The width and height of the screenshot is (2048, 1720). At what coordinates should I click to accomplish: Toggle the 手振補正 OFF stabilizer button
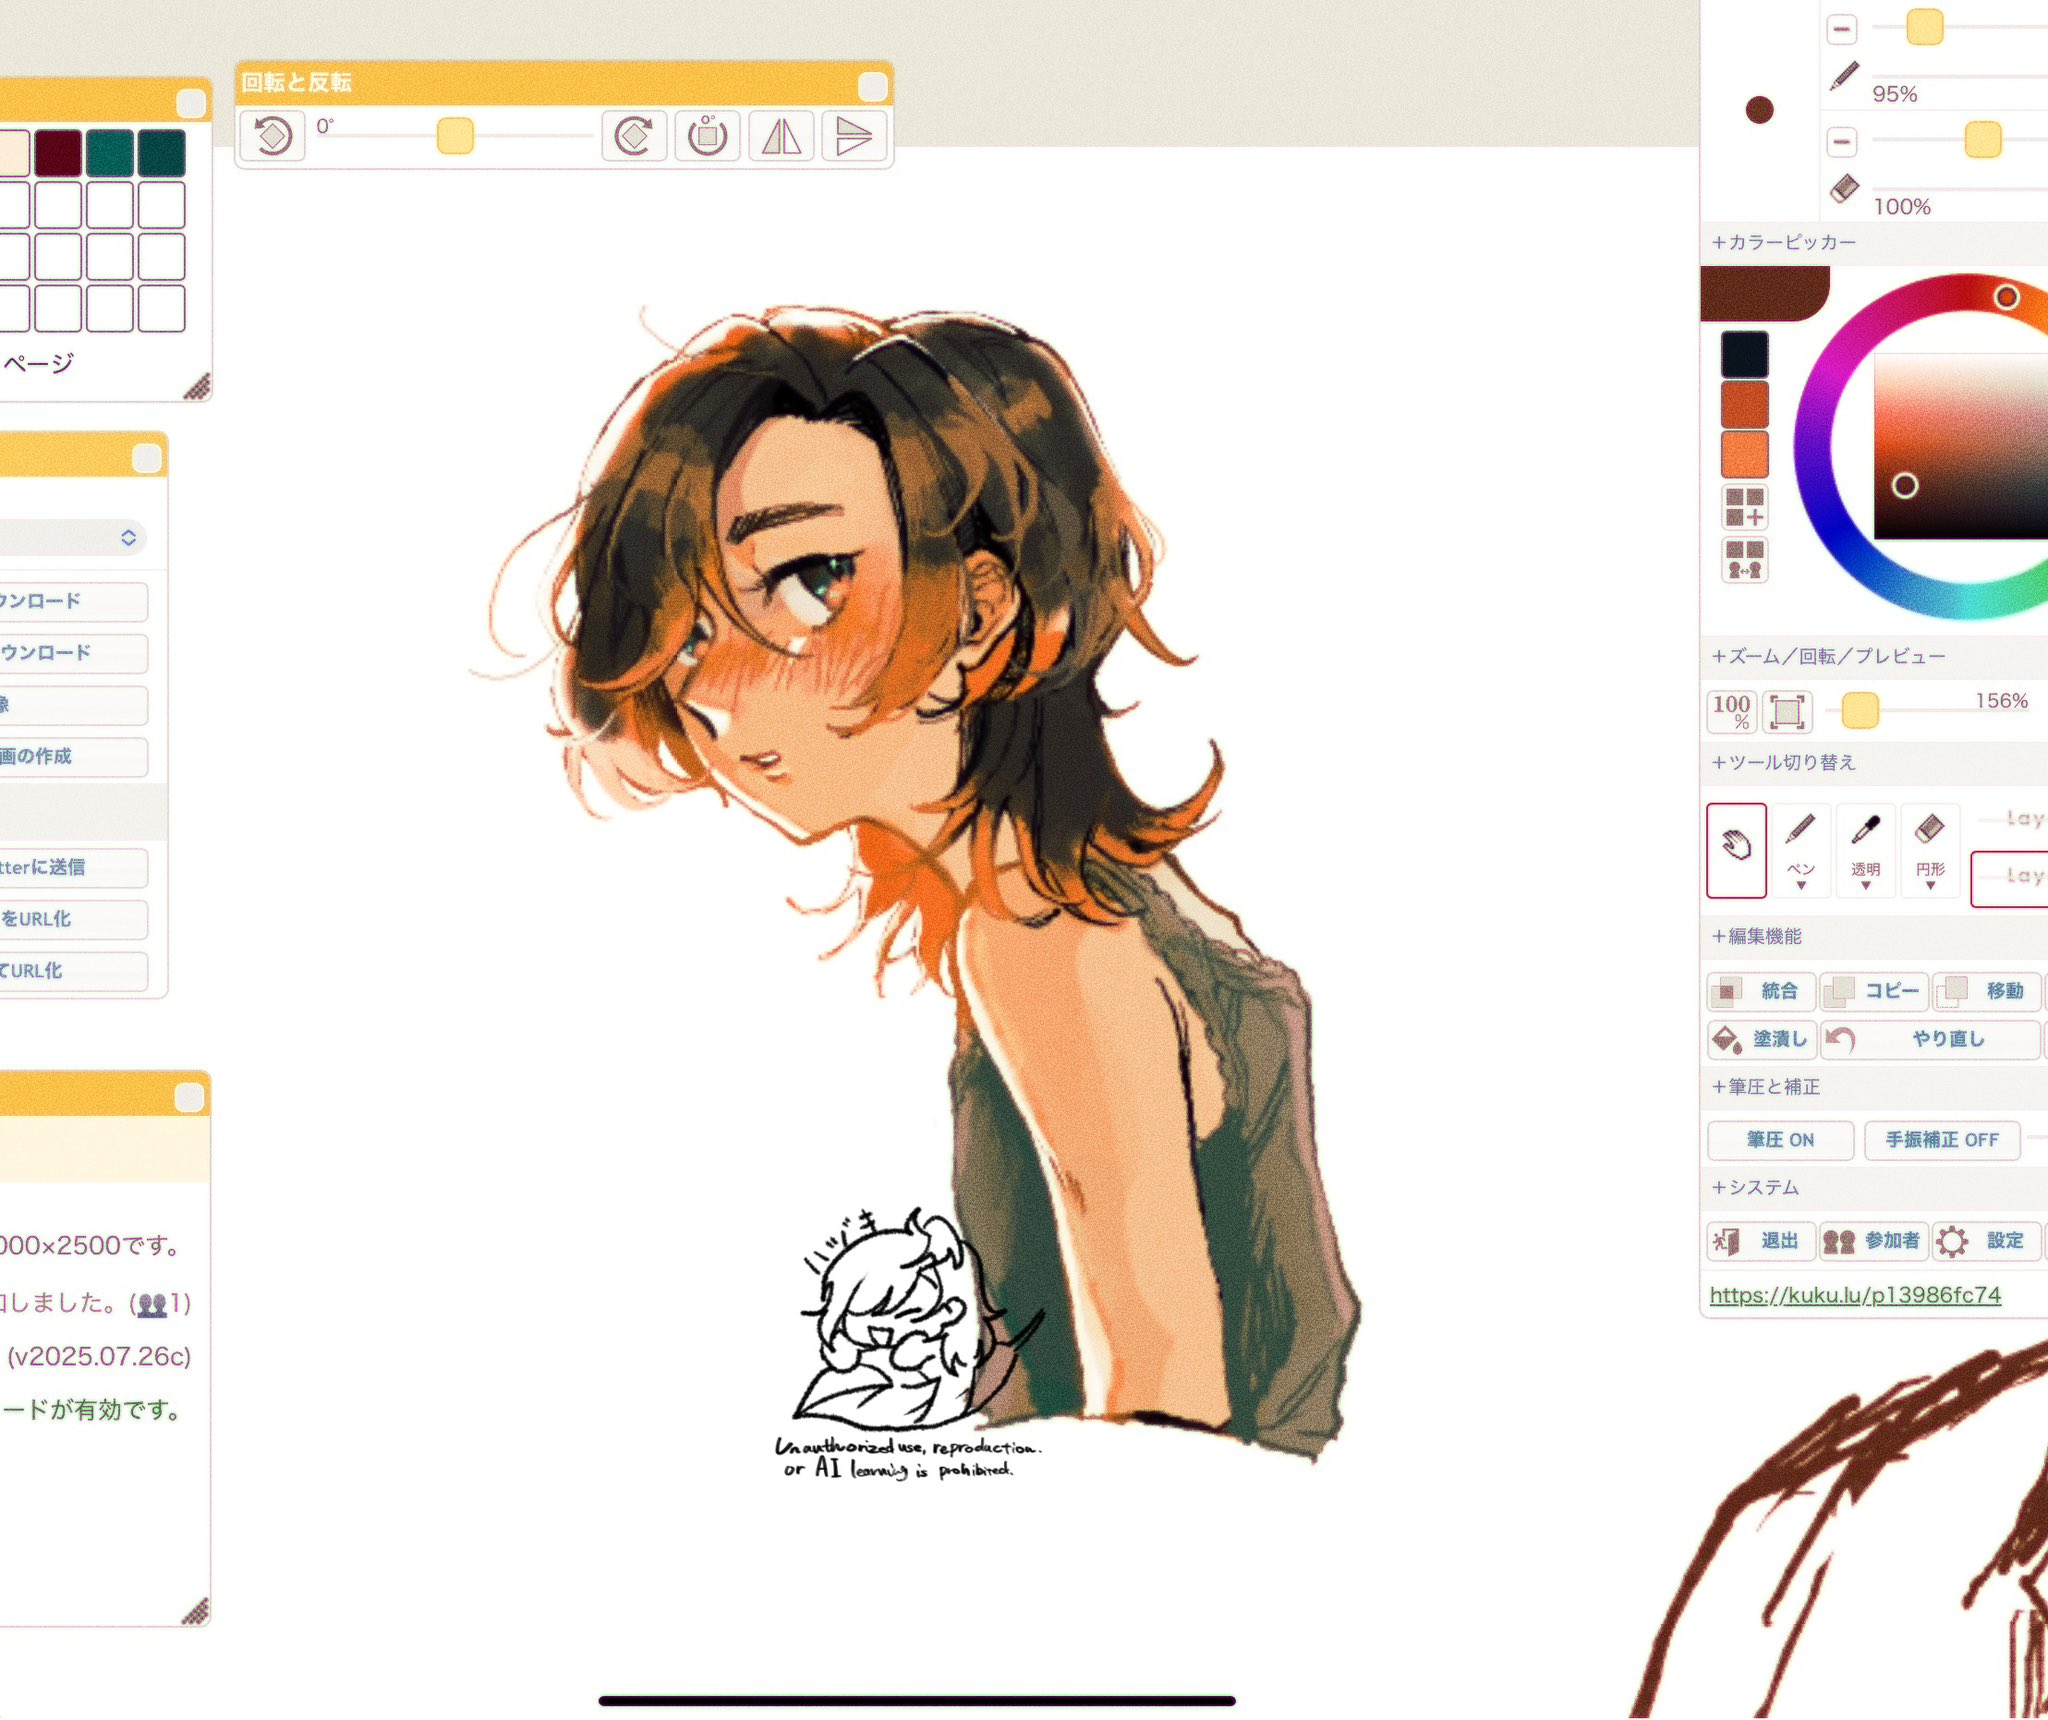coord(1941,1139)
